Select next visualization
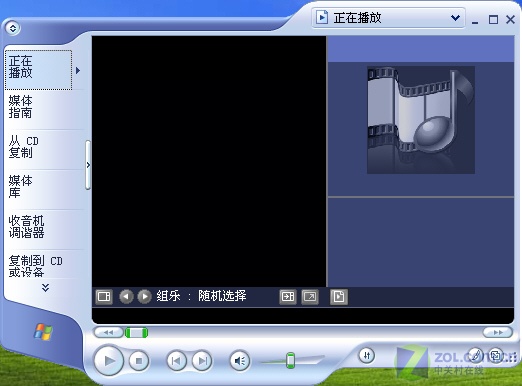Viewport: 522px width, 386px height. tap(144, 296)
